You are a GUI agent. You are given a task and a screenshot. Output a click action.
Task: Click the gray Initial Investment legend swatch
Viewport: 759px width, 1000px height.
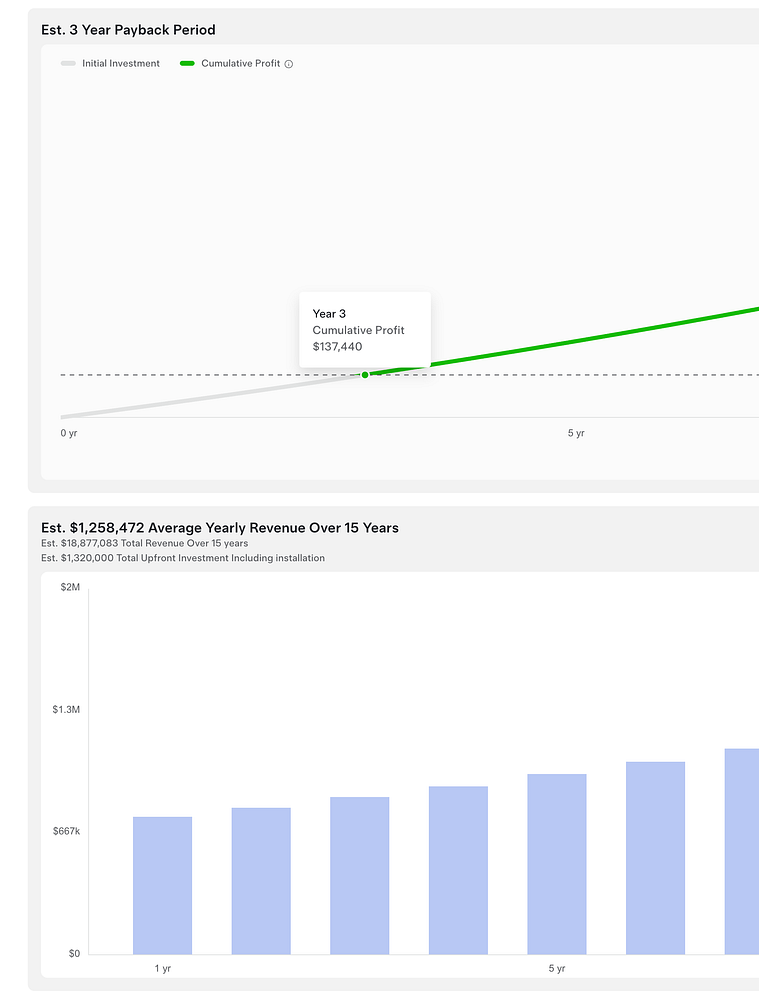coord(68,64)
